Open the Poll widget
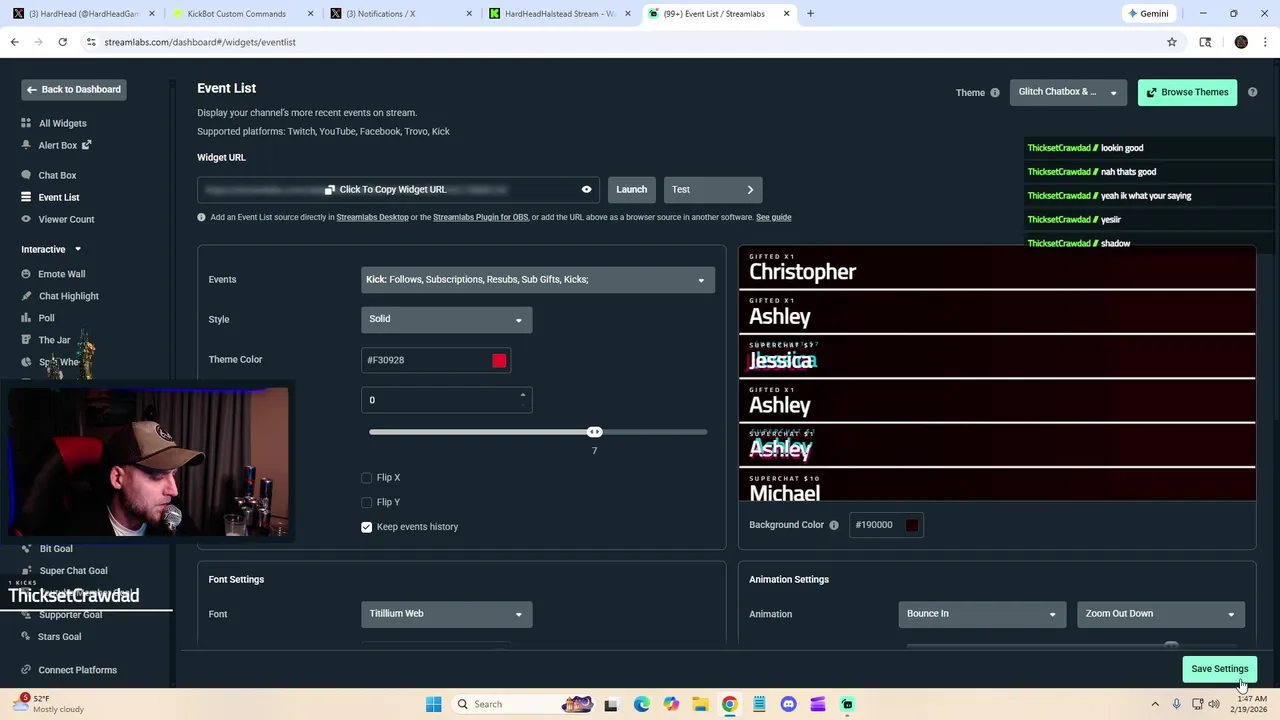 click(x=46, y=318)
